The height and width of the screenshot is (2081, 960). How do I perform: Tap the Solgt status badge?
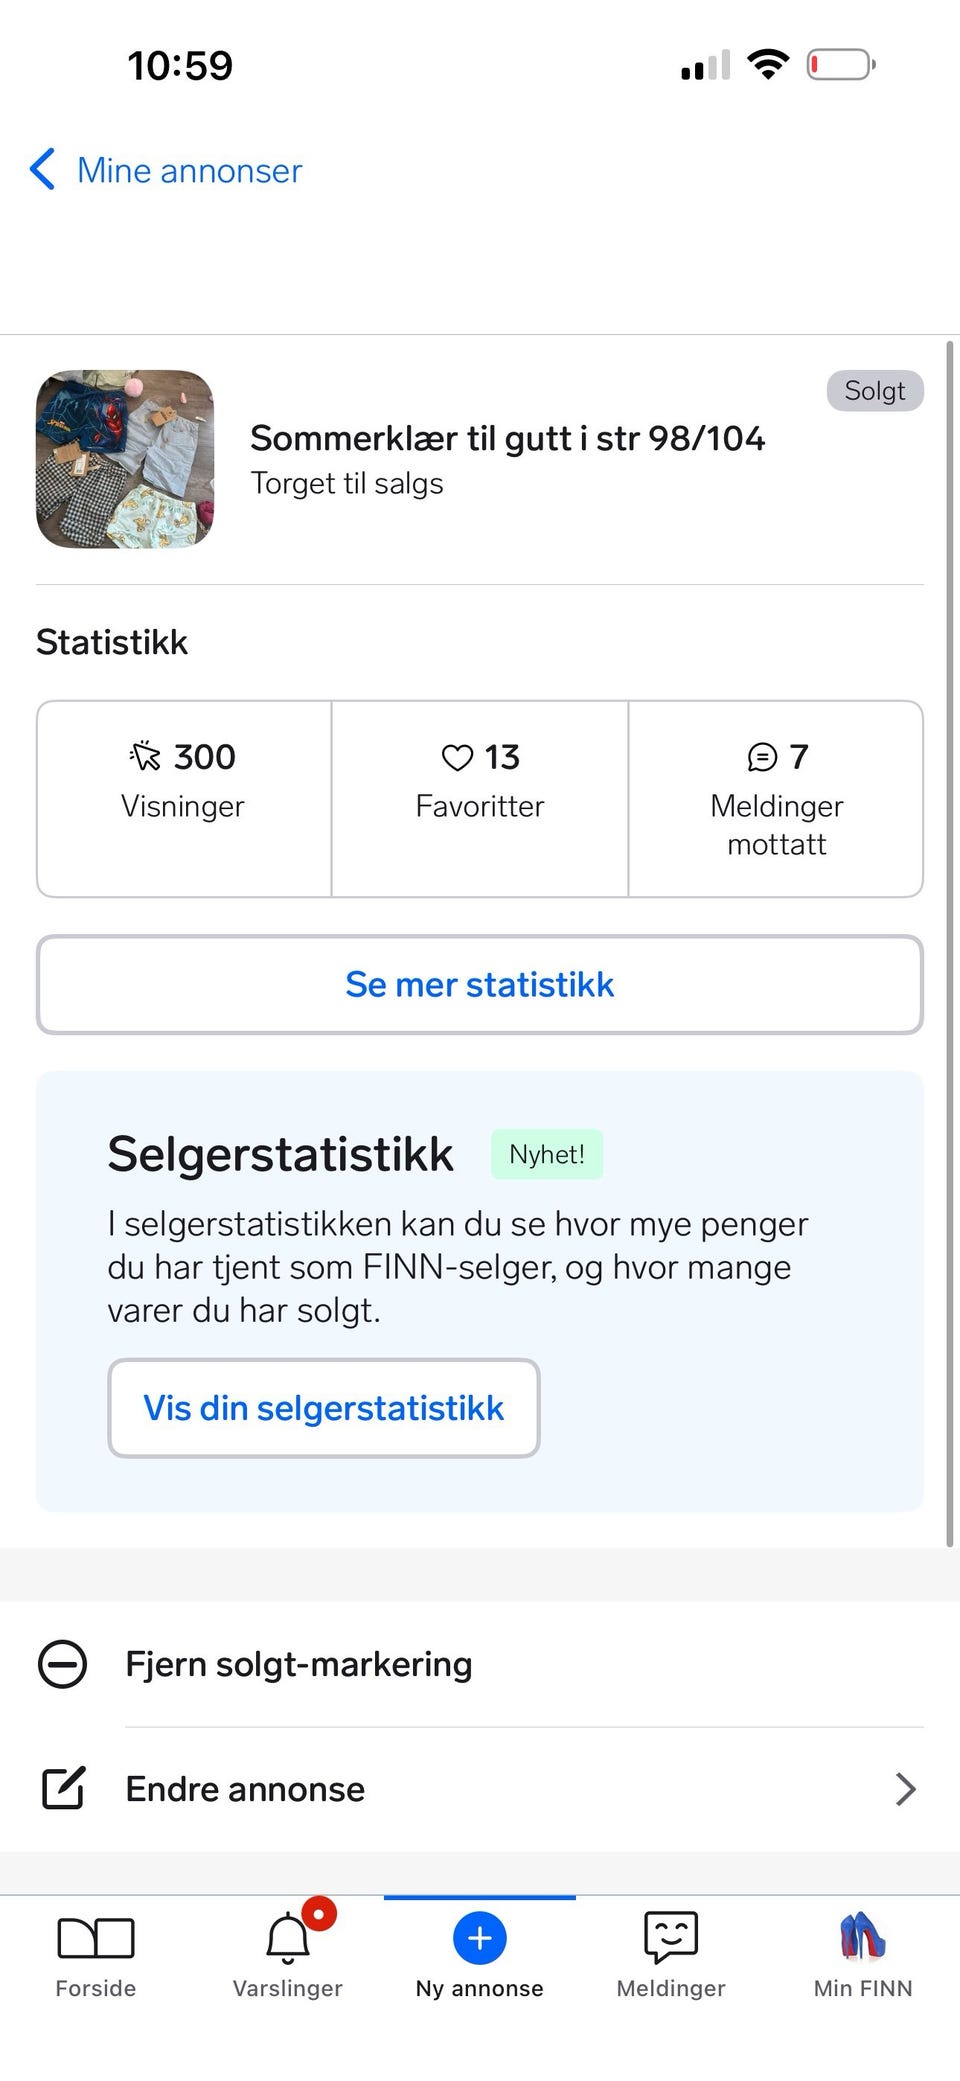[x=874, y=391]
